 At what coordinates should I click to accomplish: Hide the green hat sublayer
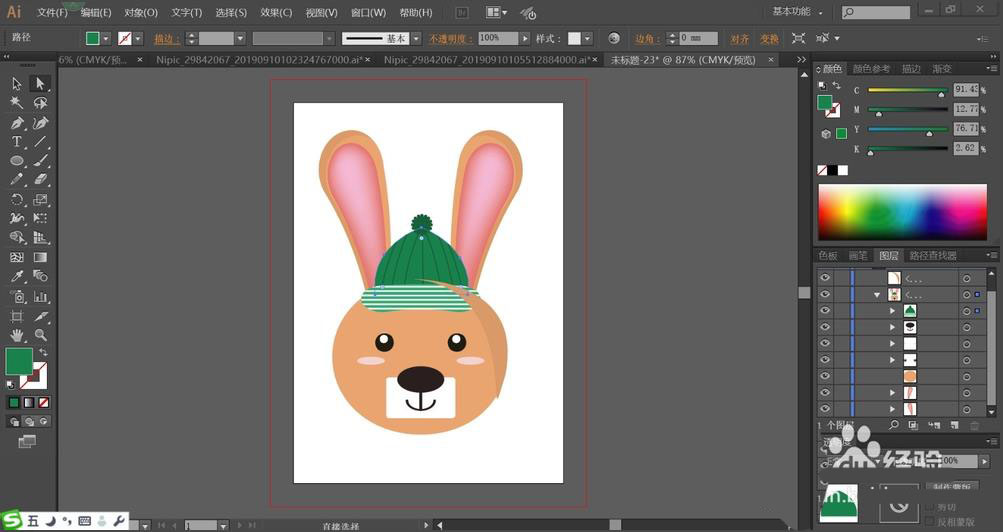[825, 311]
